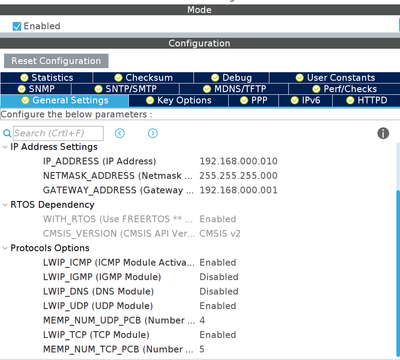
Task: Edit MEMP_NUM_TCP_PCB value 5
Action: (x=202, y=349)
